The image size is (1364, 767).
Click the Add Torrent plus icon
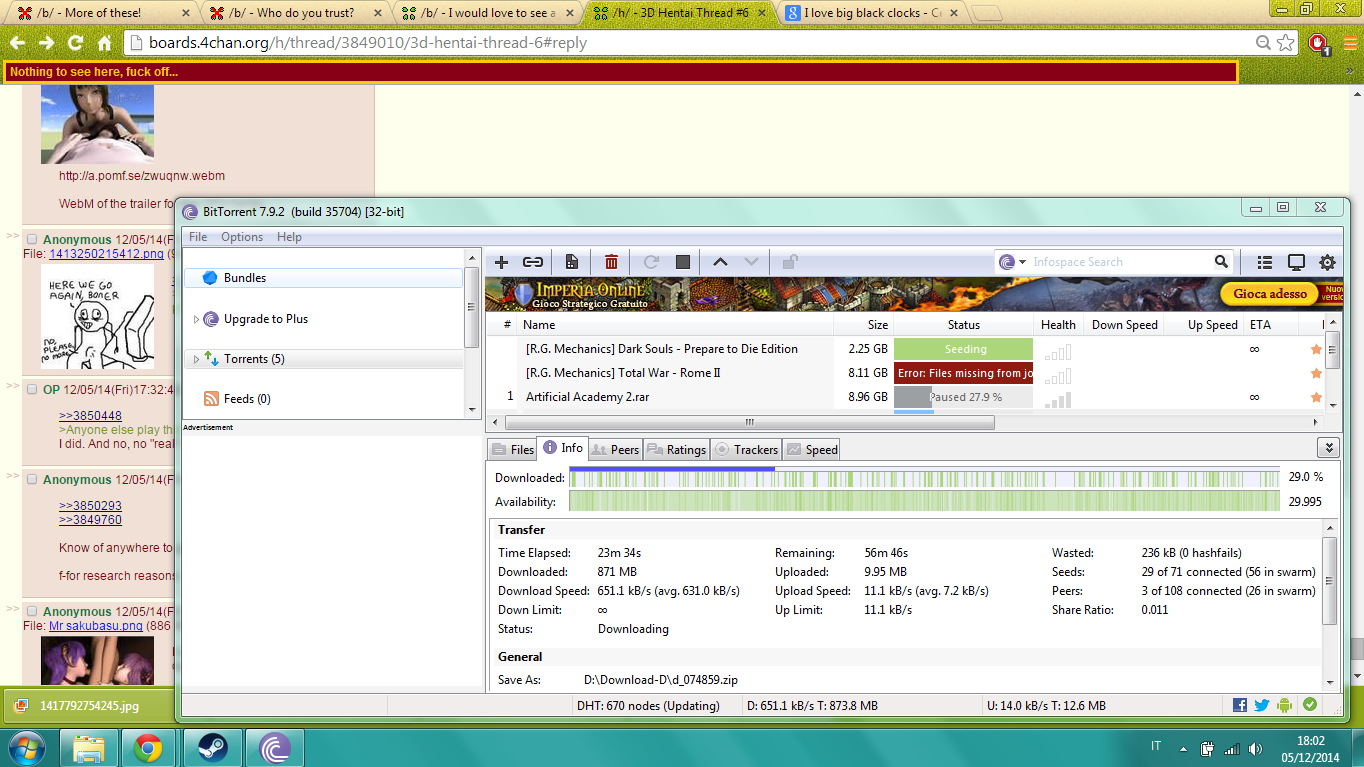click(x=502, y=262)
